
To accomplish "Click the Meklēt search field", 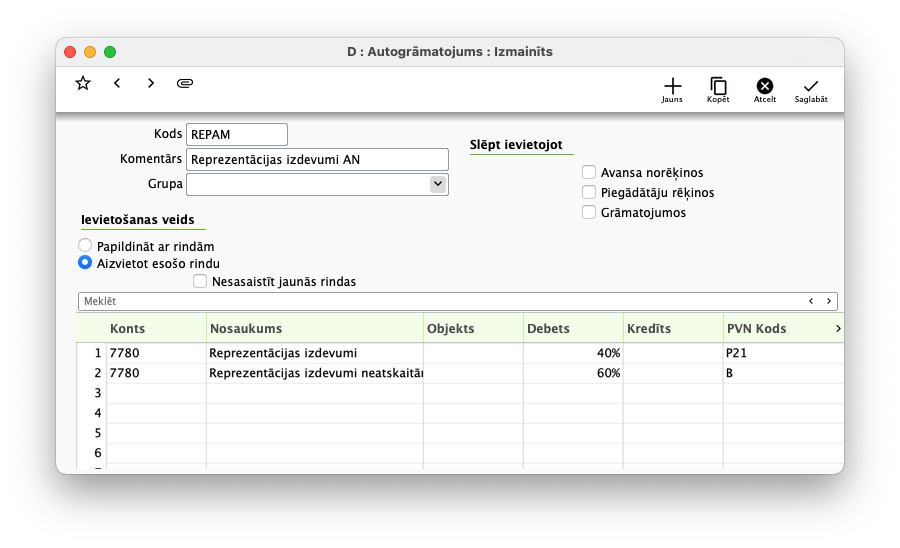I will [x=440, y=301].
